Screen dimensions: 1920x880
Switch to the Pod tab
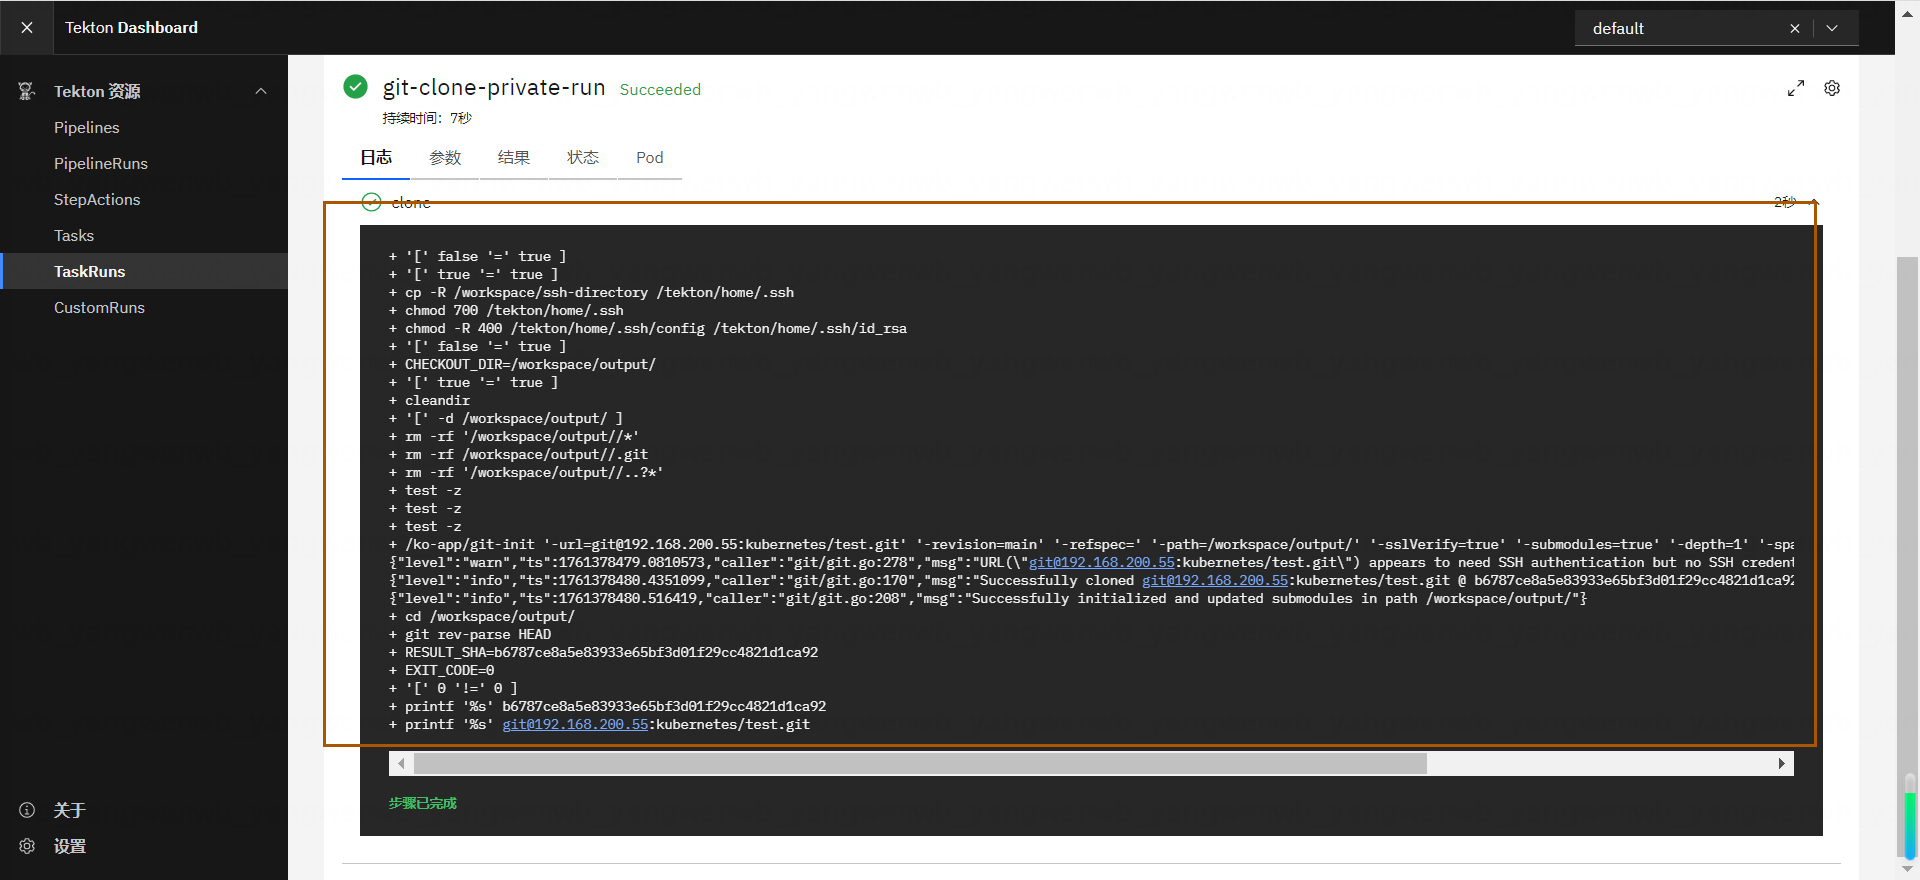649,158
